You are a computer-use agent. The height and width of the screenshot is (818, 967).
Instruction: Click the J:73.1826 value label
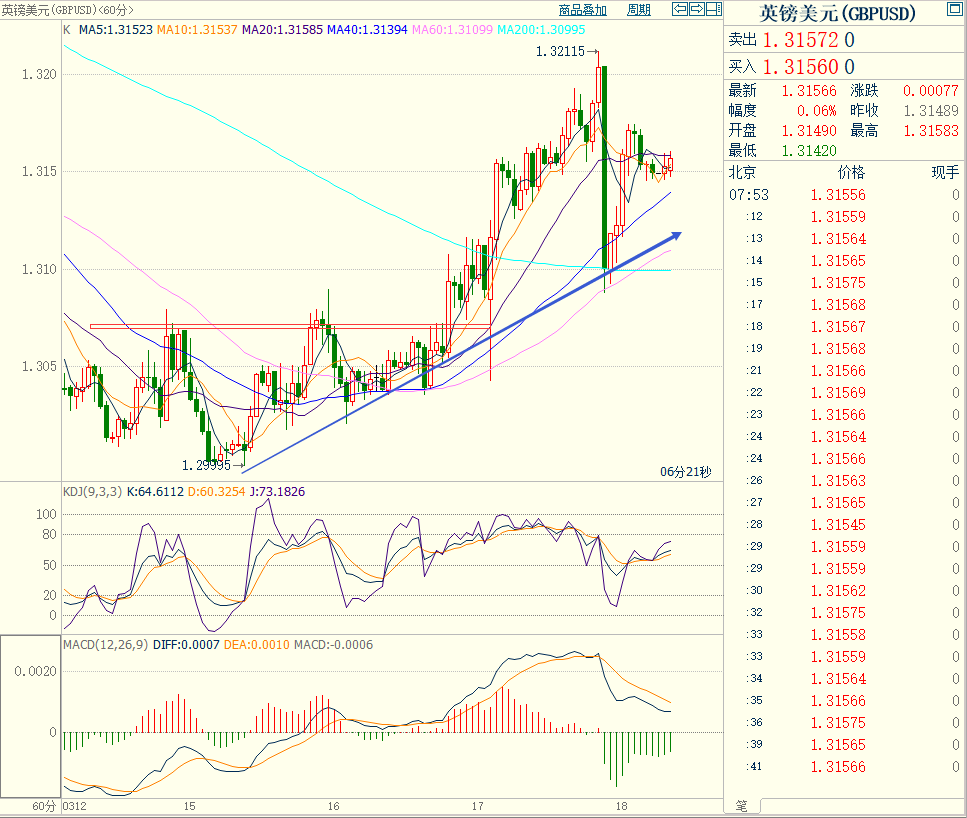pos(277,492)
